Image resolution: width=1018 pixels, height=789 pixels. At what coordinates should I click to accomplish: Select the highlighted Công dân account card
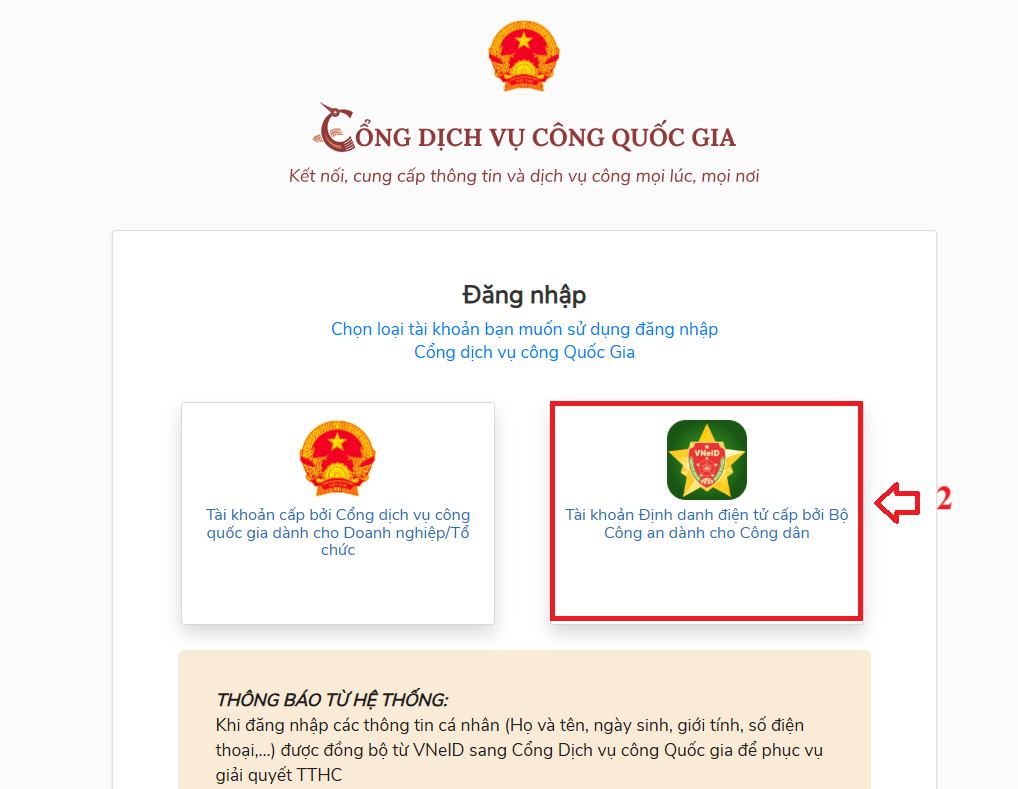tap(706, 511)
